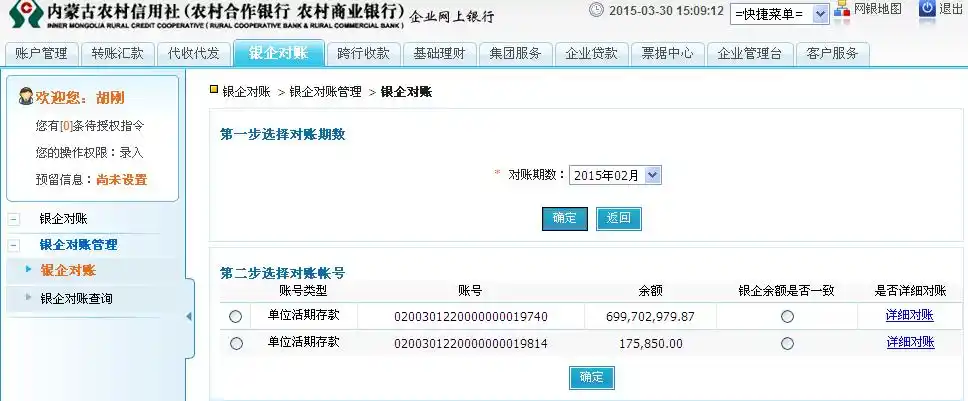Click the 账号类型 column header
This screenshot has width=968, height=401.
point(303,291)
